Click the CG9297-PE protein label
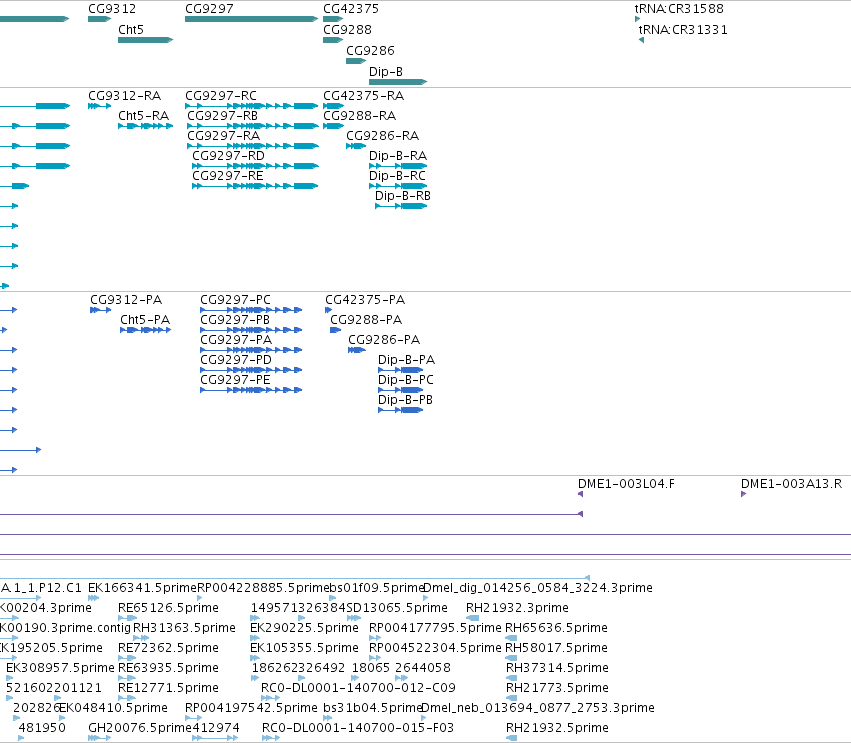Image resolution: width=851 pixels, height=743 pixels. click(x=236, y=380)
